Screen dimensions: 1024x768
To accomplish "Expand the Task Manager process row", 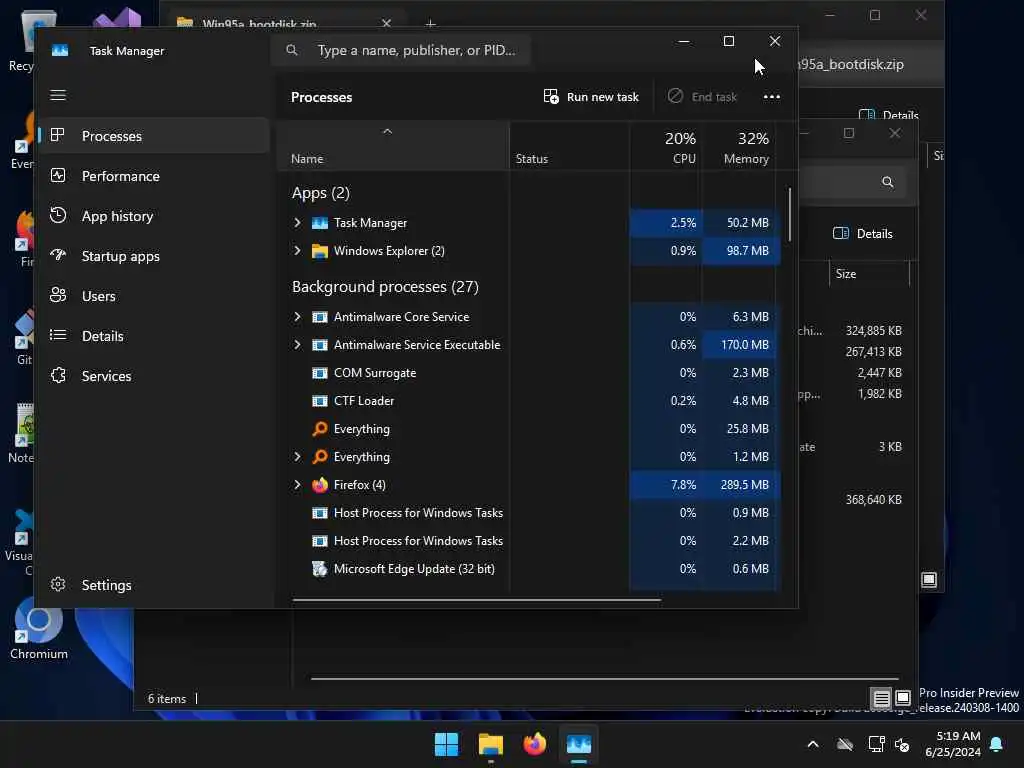I will (x=297, y=223).
